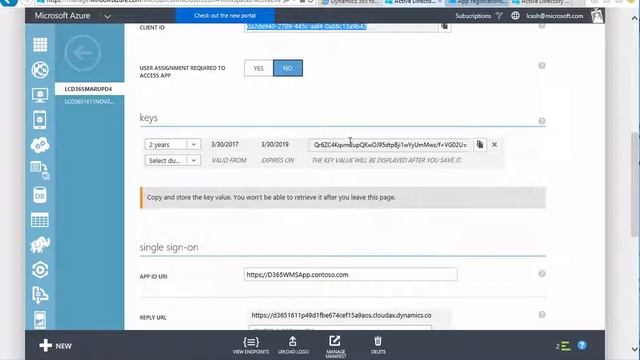The image size is (640, 360).
Task: Open the All Items grid icon in sidebar
Action: coord(40,44)
